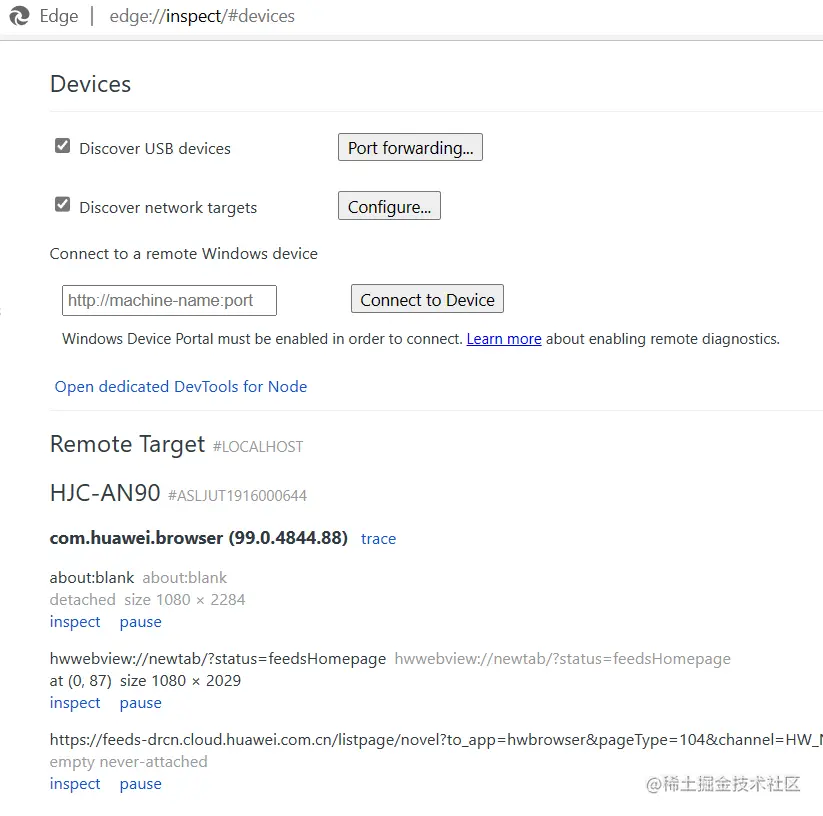The width and height of the screenshot is (823, 816).
Task: Click the Connect to Device button
Action: click(427, 299)
